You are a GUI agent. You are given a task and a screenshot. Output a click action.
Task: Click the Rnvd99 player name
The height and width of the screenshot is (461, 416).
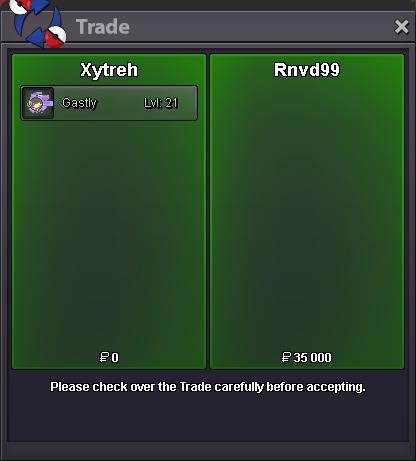click(x=307, y=70)
